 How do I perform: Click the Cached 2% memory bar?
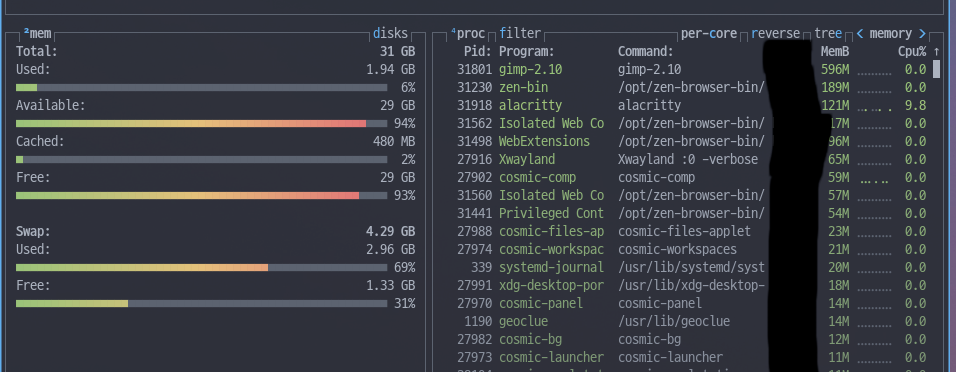(x=201, y=159)
